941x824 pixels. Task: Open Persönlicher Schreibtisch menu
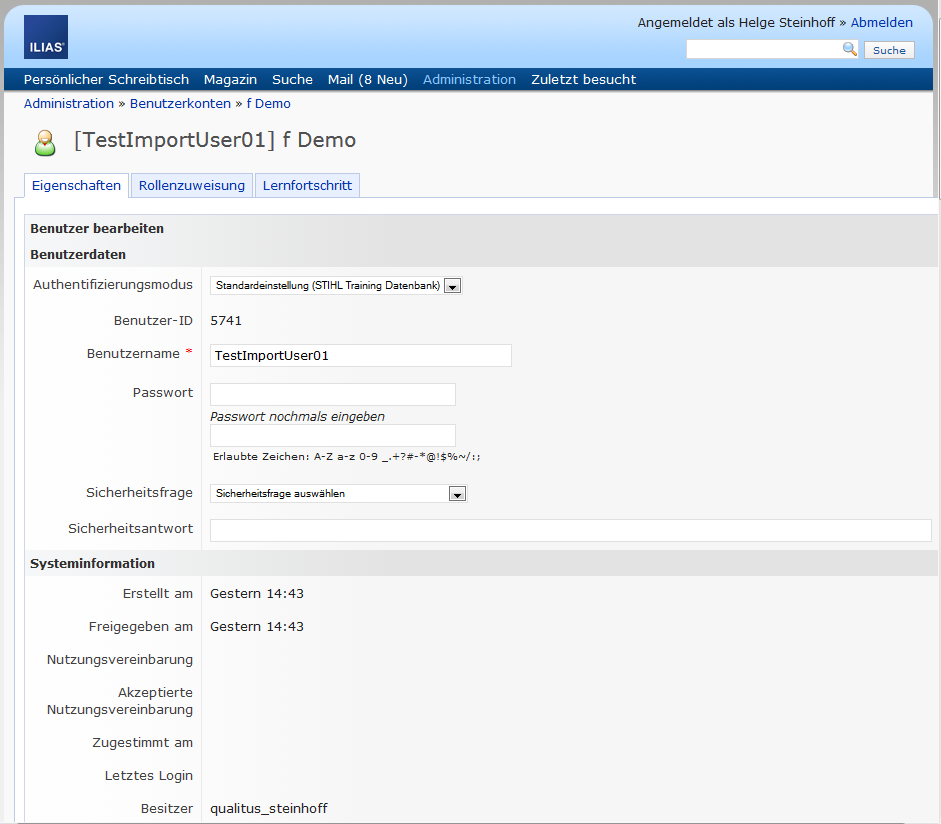106,80
